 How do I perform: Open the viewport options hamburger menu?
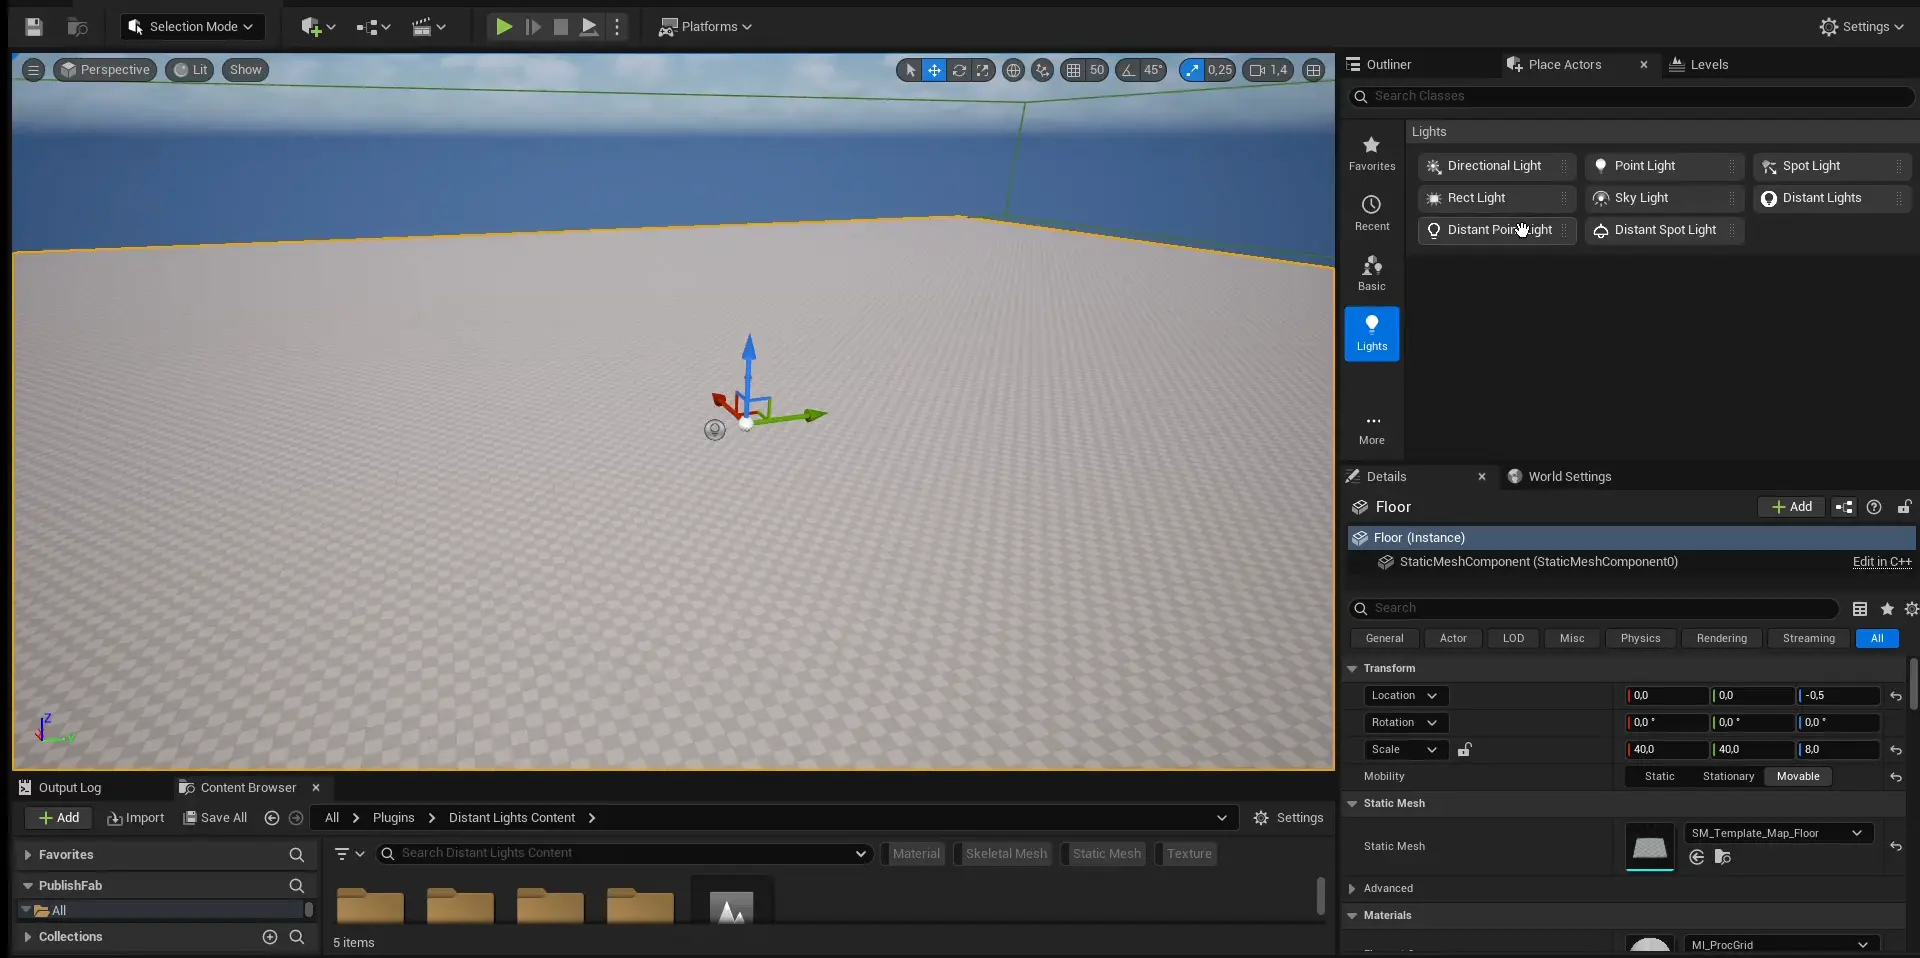(x=33, y=70)
